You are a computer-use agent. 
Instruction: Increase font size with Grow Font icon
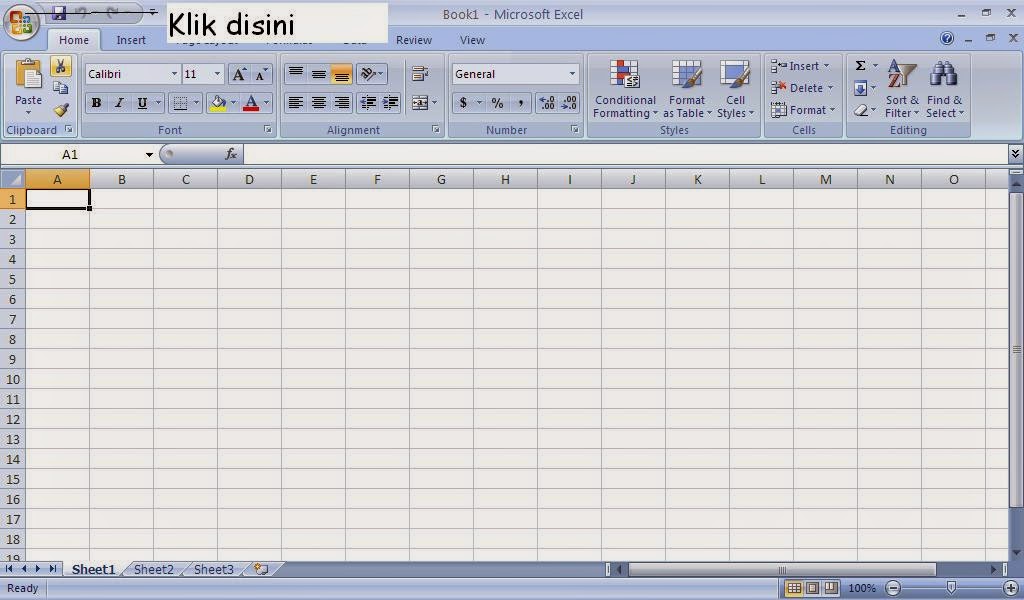click(239, 74)
